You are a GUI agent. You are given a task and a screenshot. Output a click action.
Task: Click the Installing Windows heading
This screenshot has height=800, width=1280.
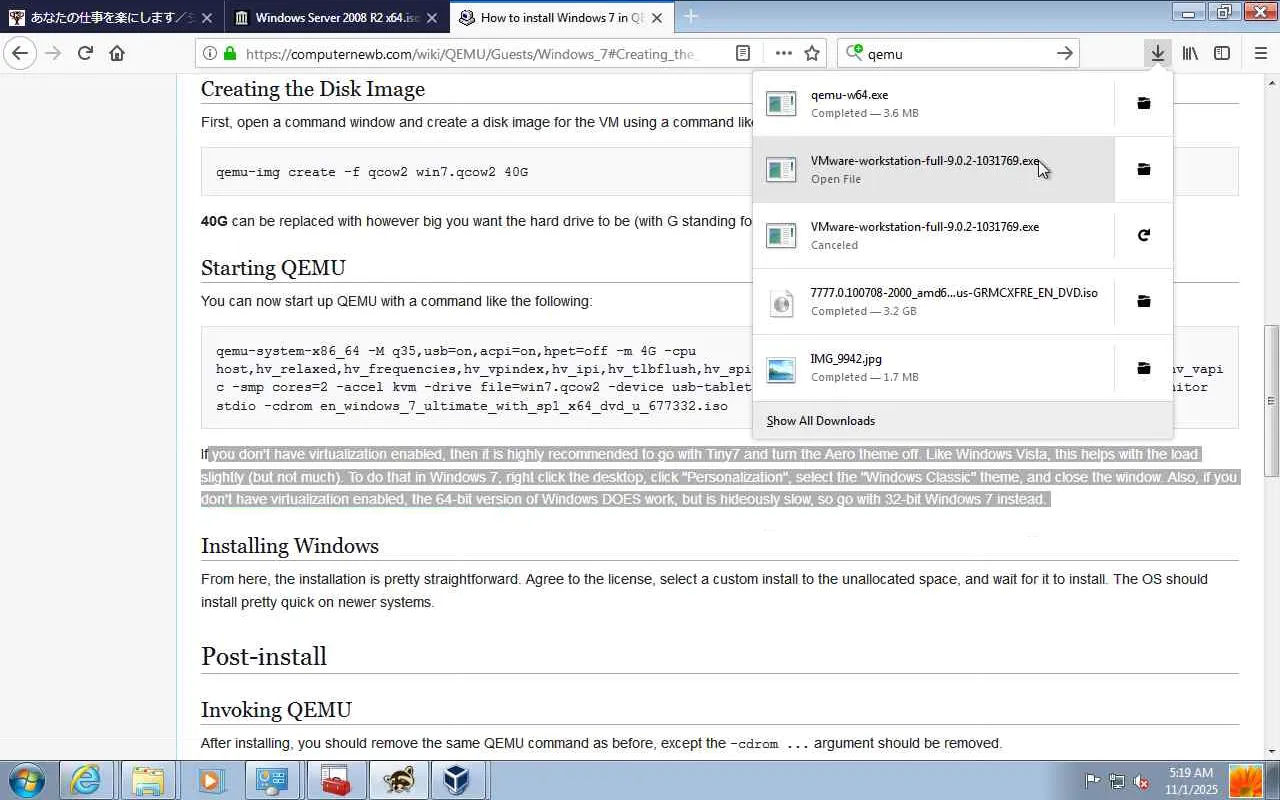[290, 546]
